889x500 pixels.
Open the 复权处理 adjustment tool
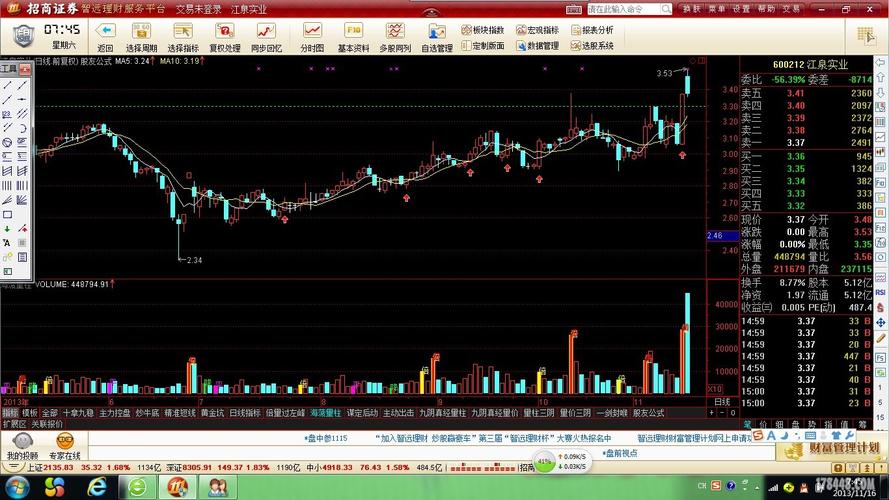[225, 37]
